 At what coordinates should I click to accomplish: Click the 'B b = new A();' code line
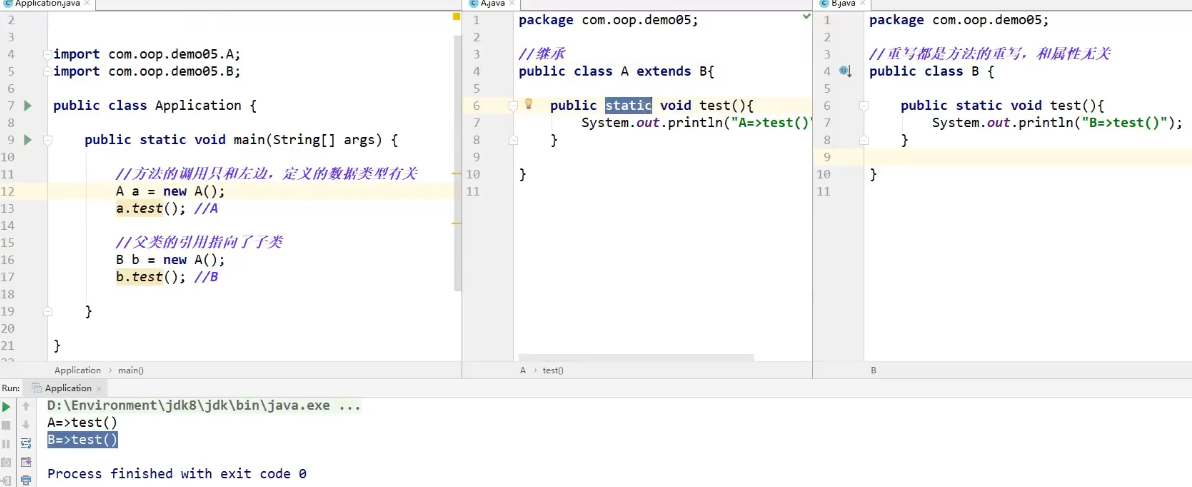coord(170,260)
